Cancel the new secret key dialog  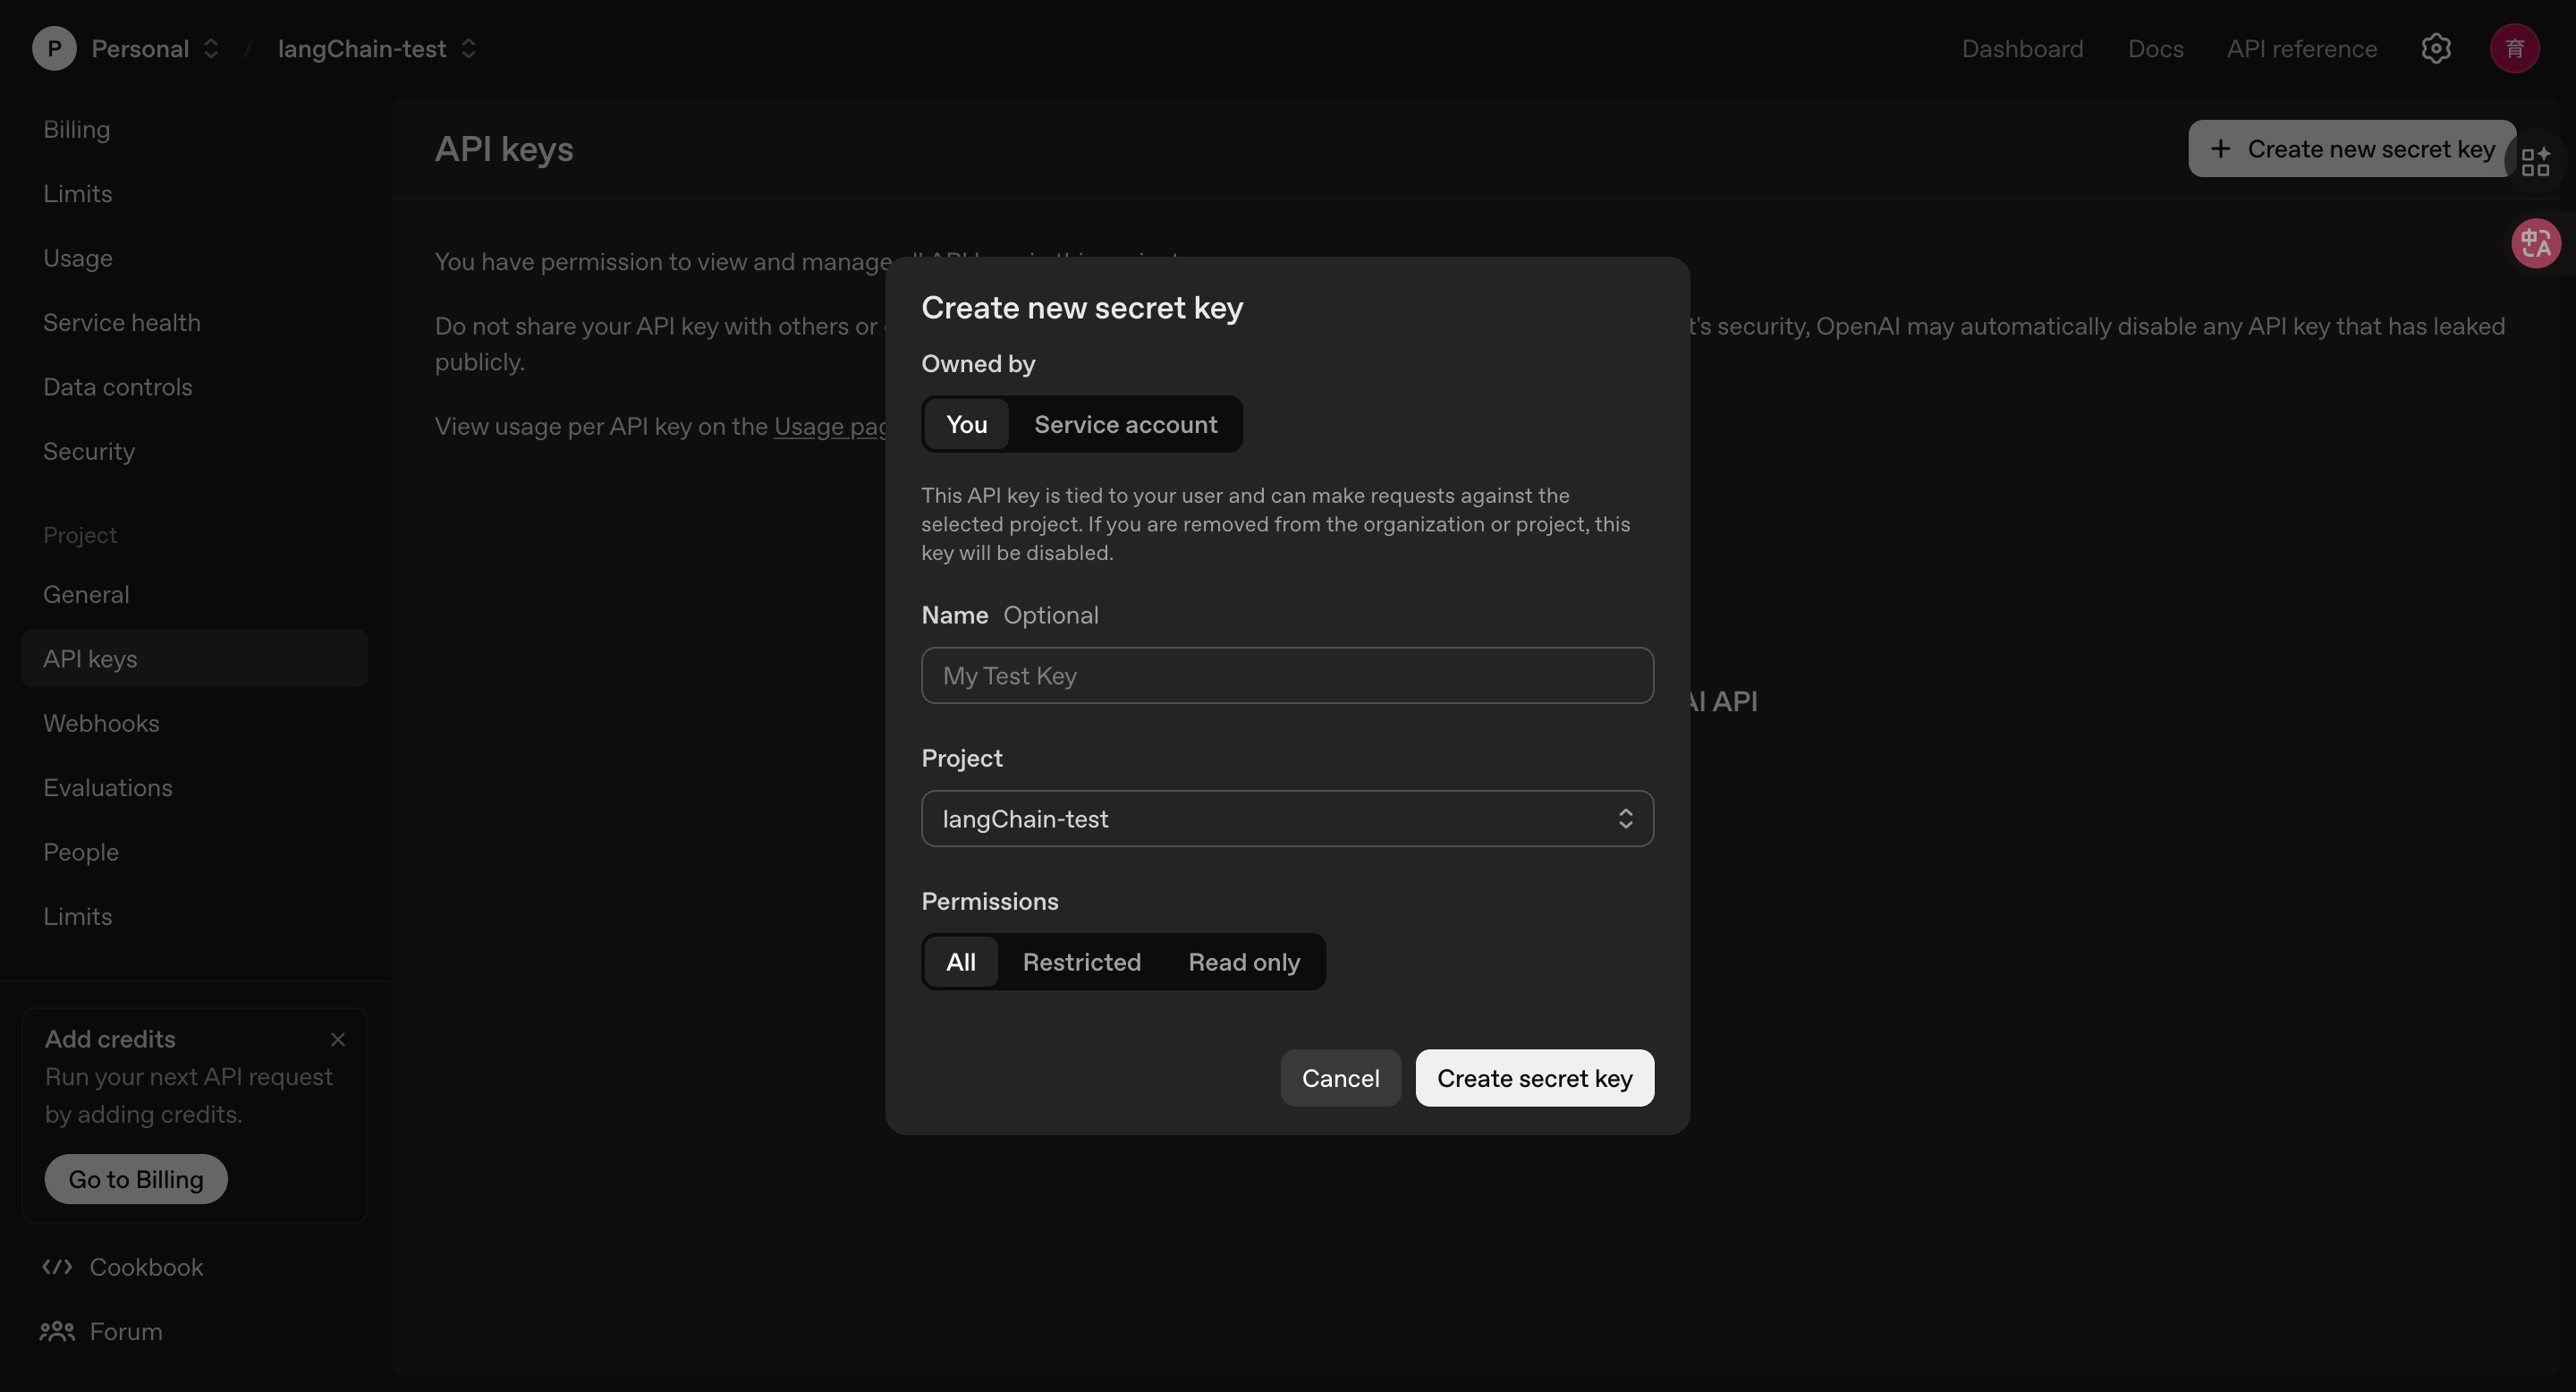(1340, 1078)
